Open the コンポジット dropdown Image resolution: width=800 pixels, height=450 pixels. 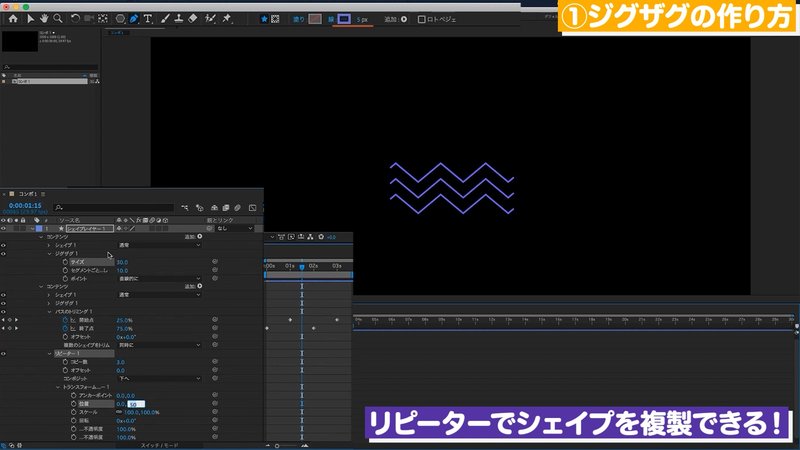[160, 379]
